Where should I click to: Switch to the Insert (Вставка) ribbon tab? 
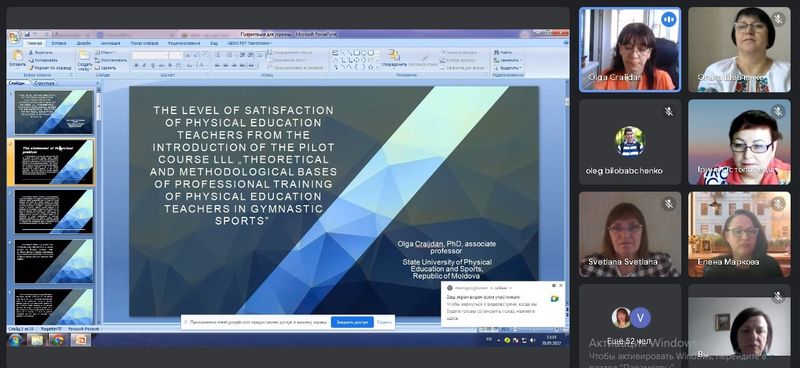59,43
